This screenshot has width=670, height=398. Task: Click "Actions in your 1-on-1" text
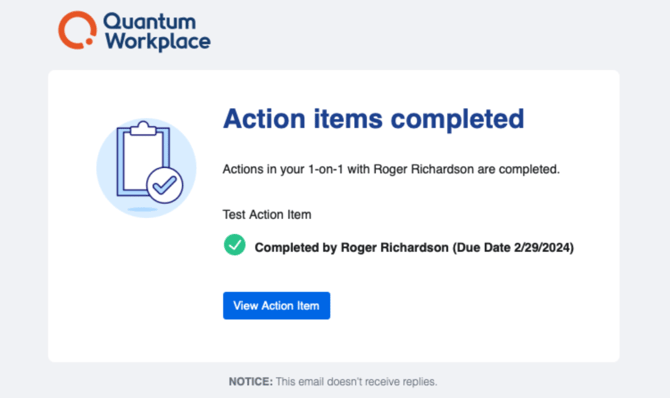[283, 169]
